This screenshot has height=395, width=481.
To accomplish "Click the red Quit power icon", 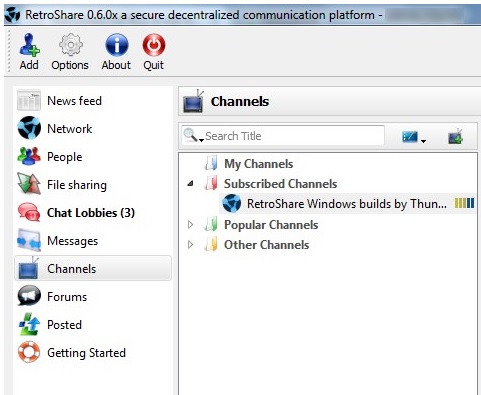I will [154, 45].
